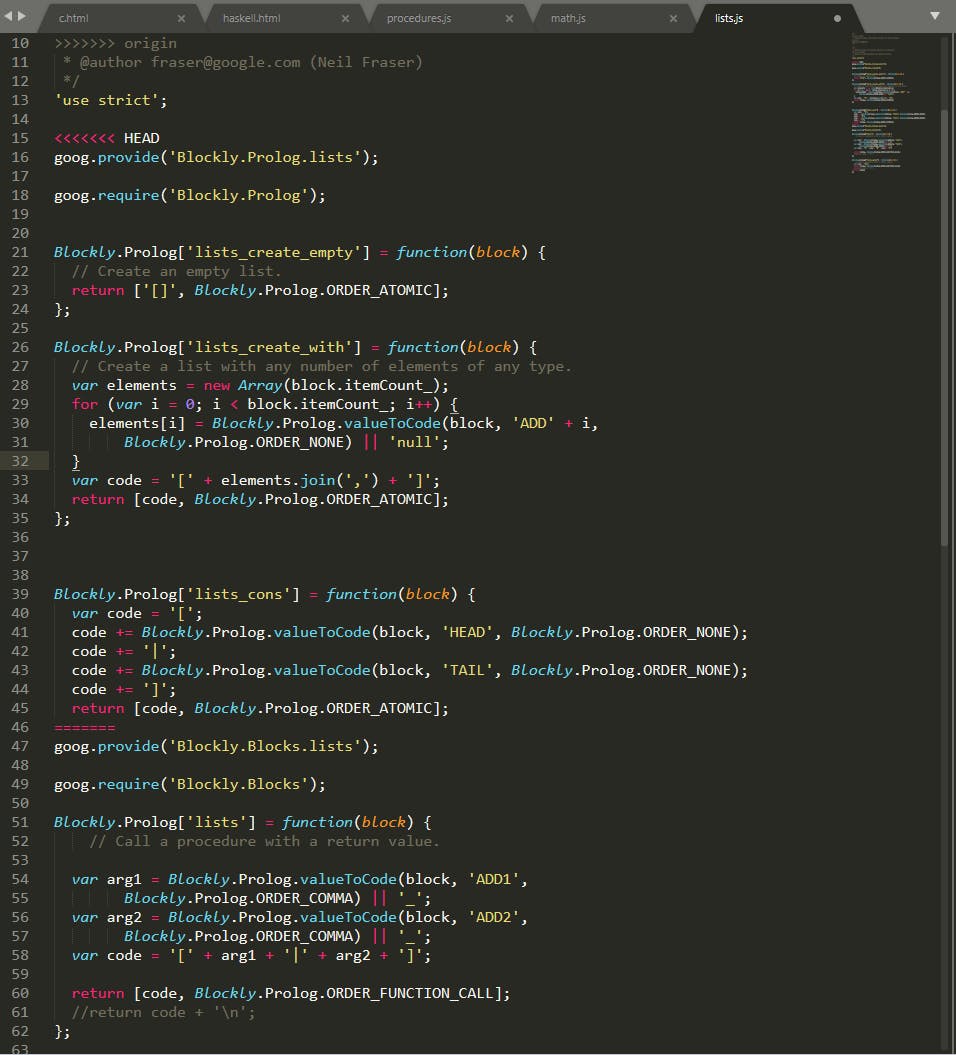Click the 'HEAD' string on line 41
Screen dimensions: 956x1055
467,632
